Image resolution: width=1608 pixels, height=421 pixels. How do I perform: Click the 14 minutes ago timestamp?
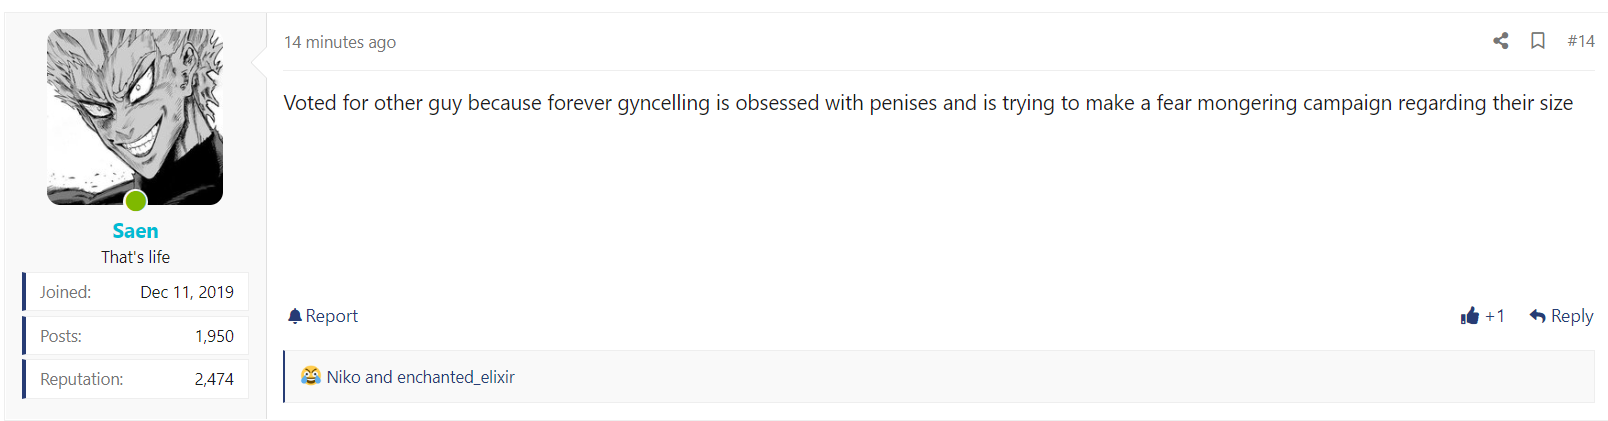[340, 42]
